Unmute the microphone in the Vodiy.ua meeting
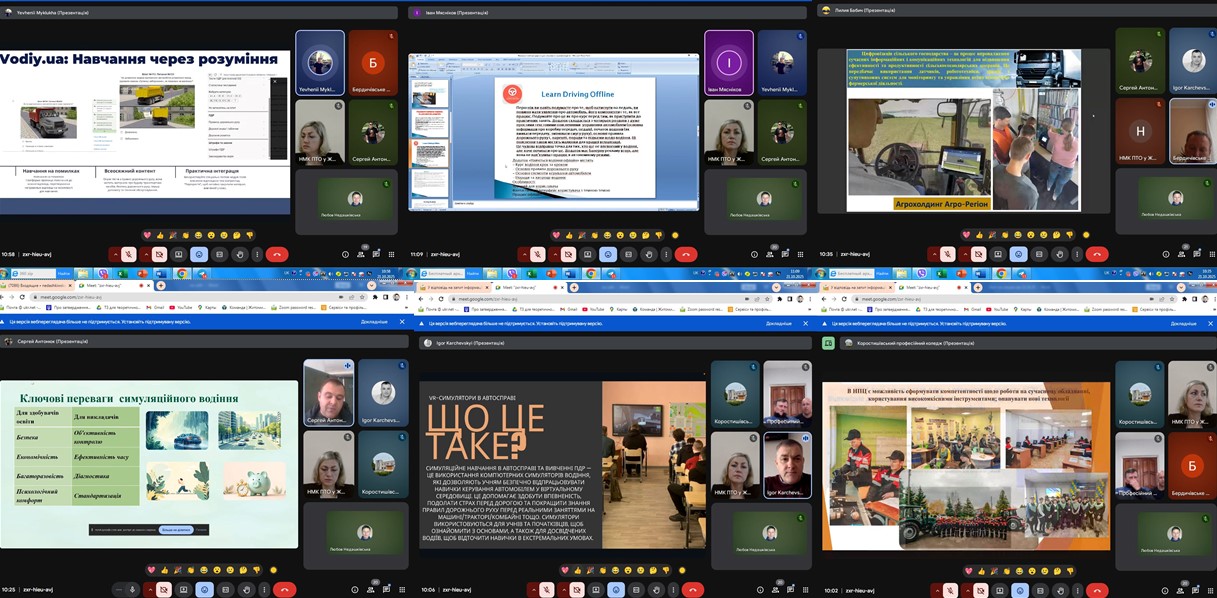Viewport: 1217px width, 598px height. [129, 254]
